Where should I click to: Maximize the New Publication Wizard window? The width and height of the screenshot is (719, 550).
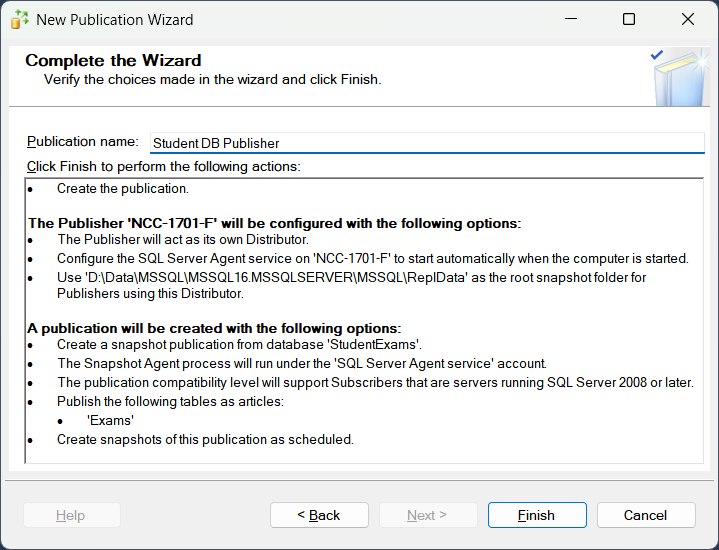click(x=629, y=19)
